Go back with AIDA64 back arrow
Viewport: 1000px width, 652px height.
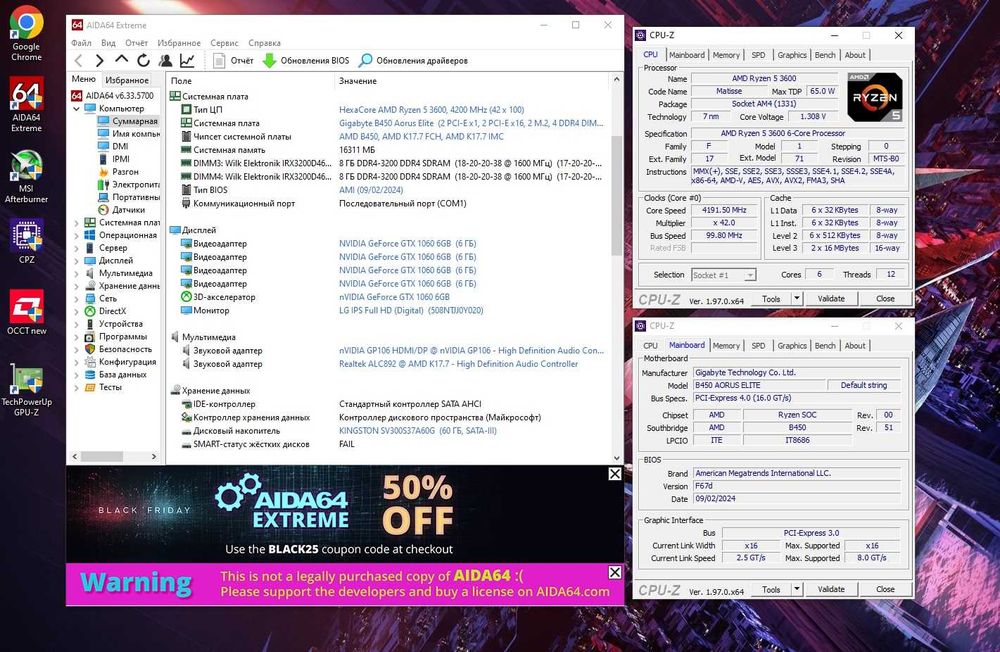(78, 61)
